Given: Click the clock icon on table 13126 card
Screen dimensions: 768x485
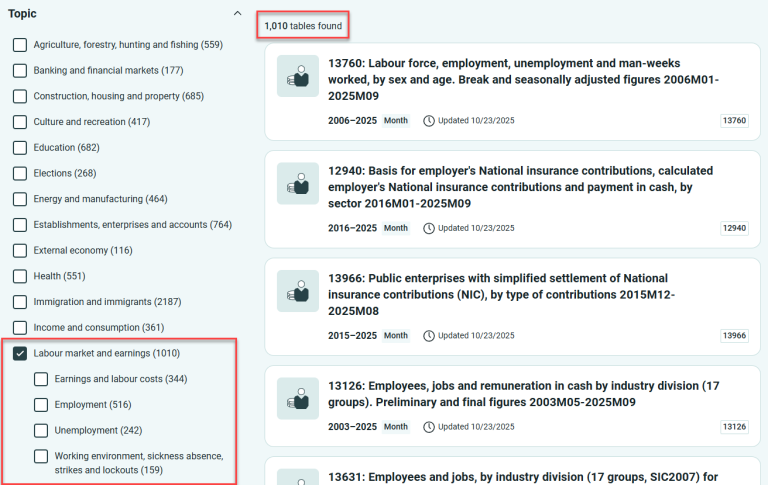Looking at the screenshot, I should [429, 427].
